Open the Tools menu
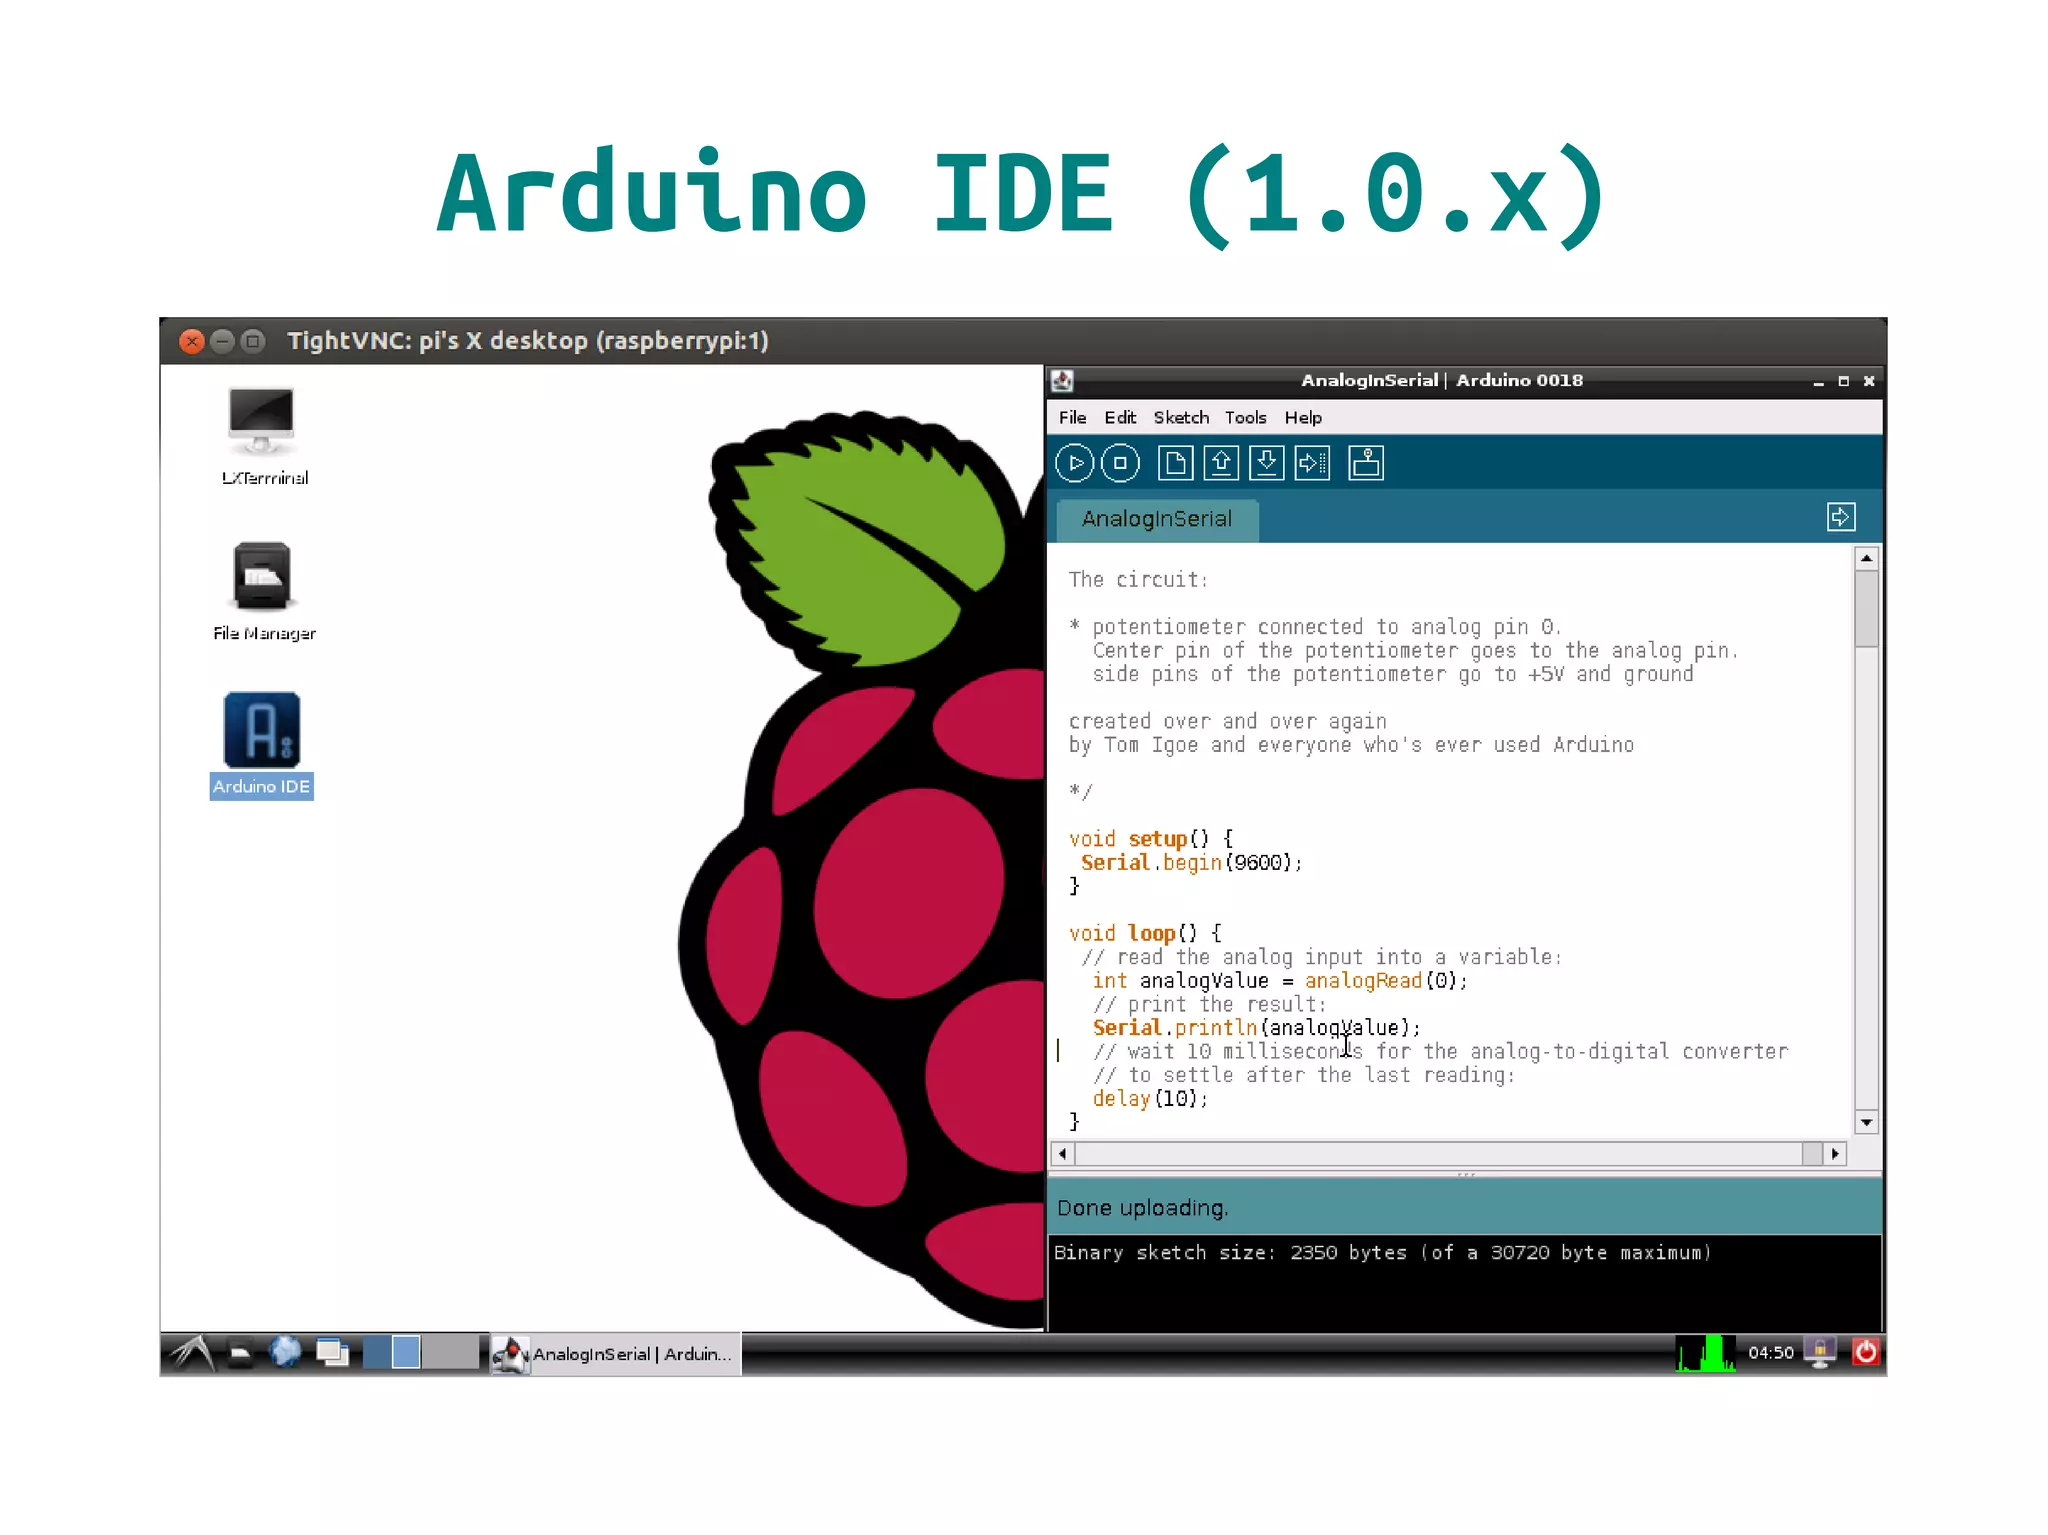2048x1535 pixels. tap(1245, 418)
